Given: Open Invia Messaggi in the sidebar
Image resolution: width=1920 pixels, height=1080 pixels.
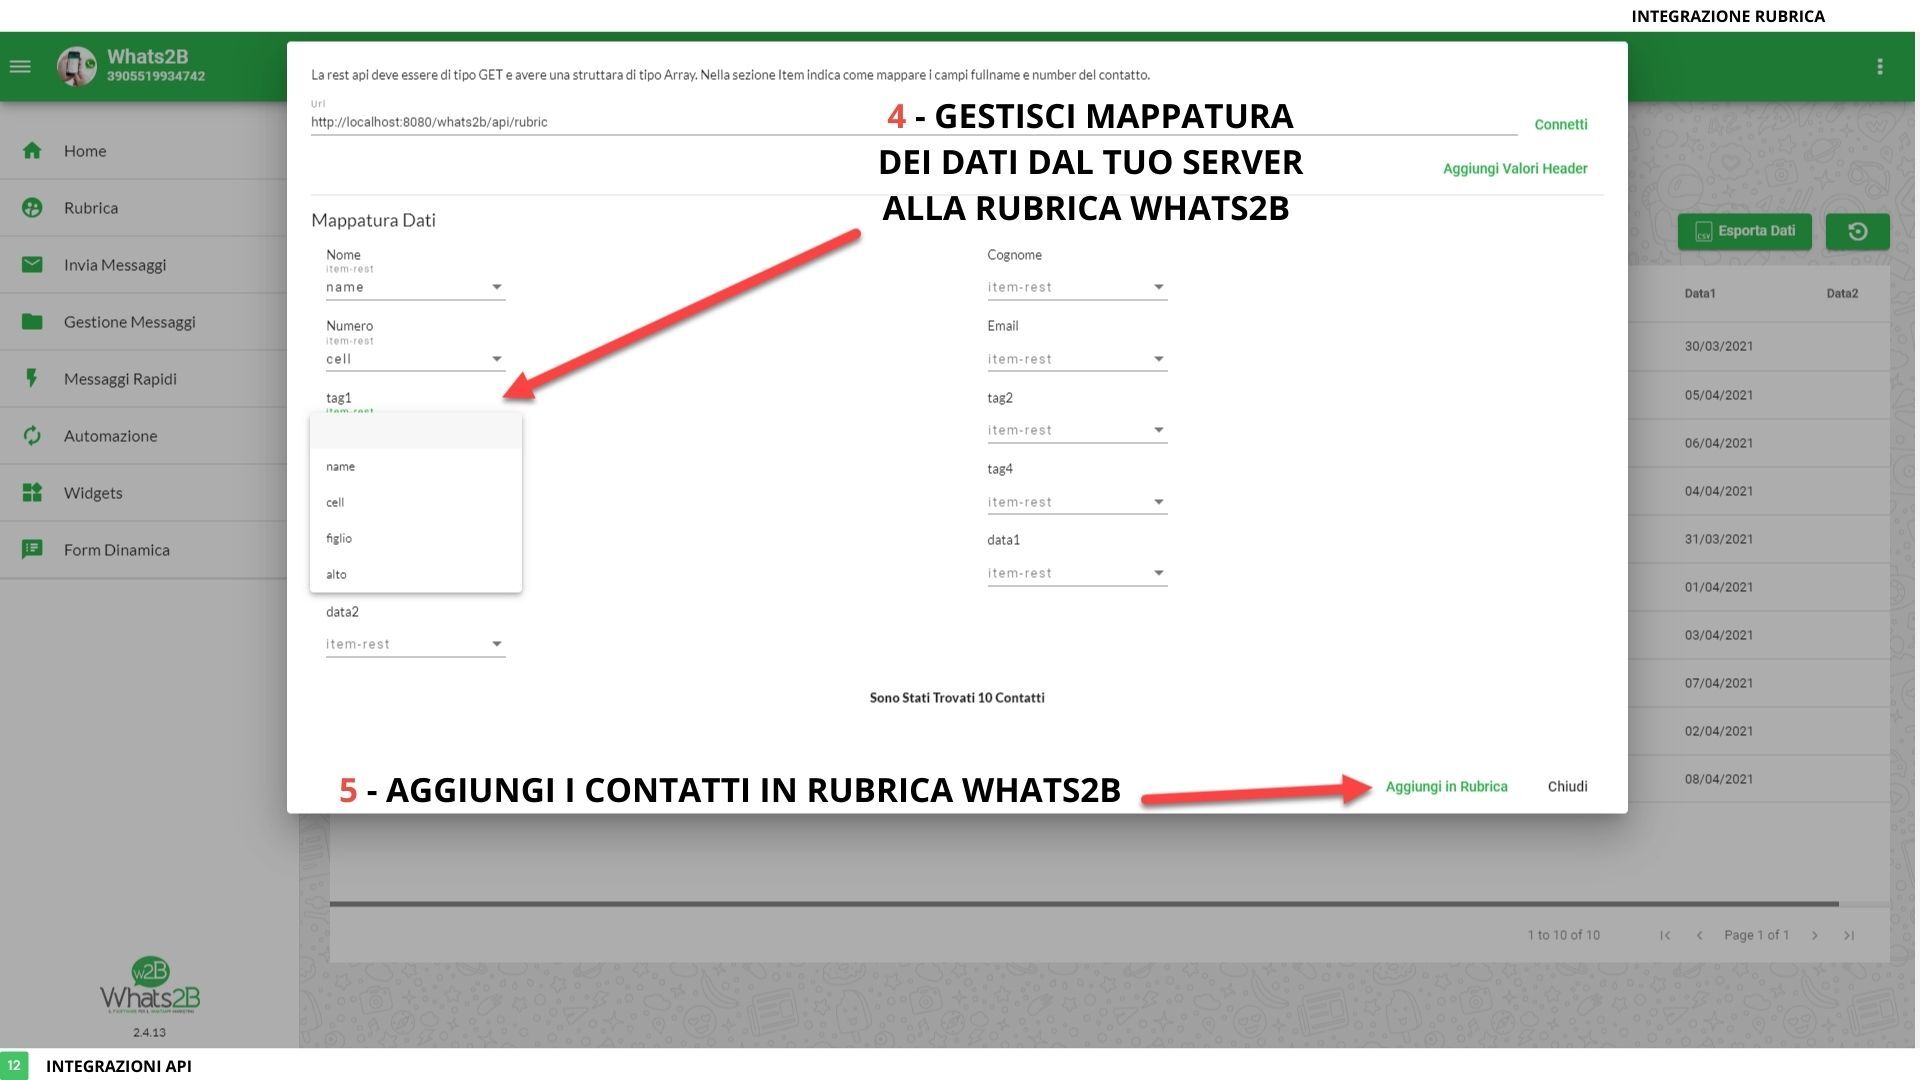Looking at the screenshot, I should click(144, 265).
